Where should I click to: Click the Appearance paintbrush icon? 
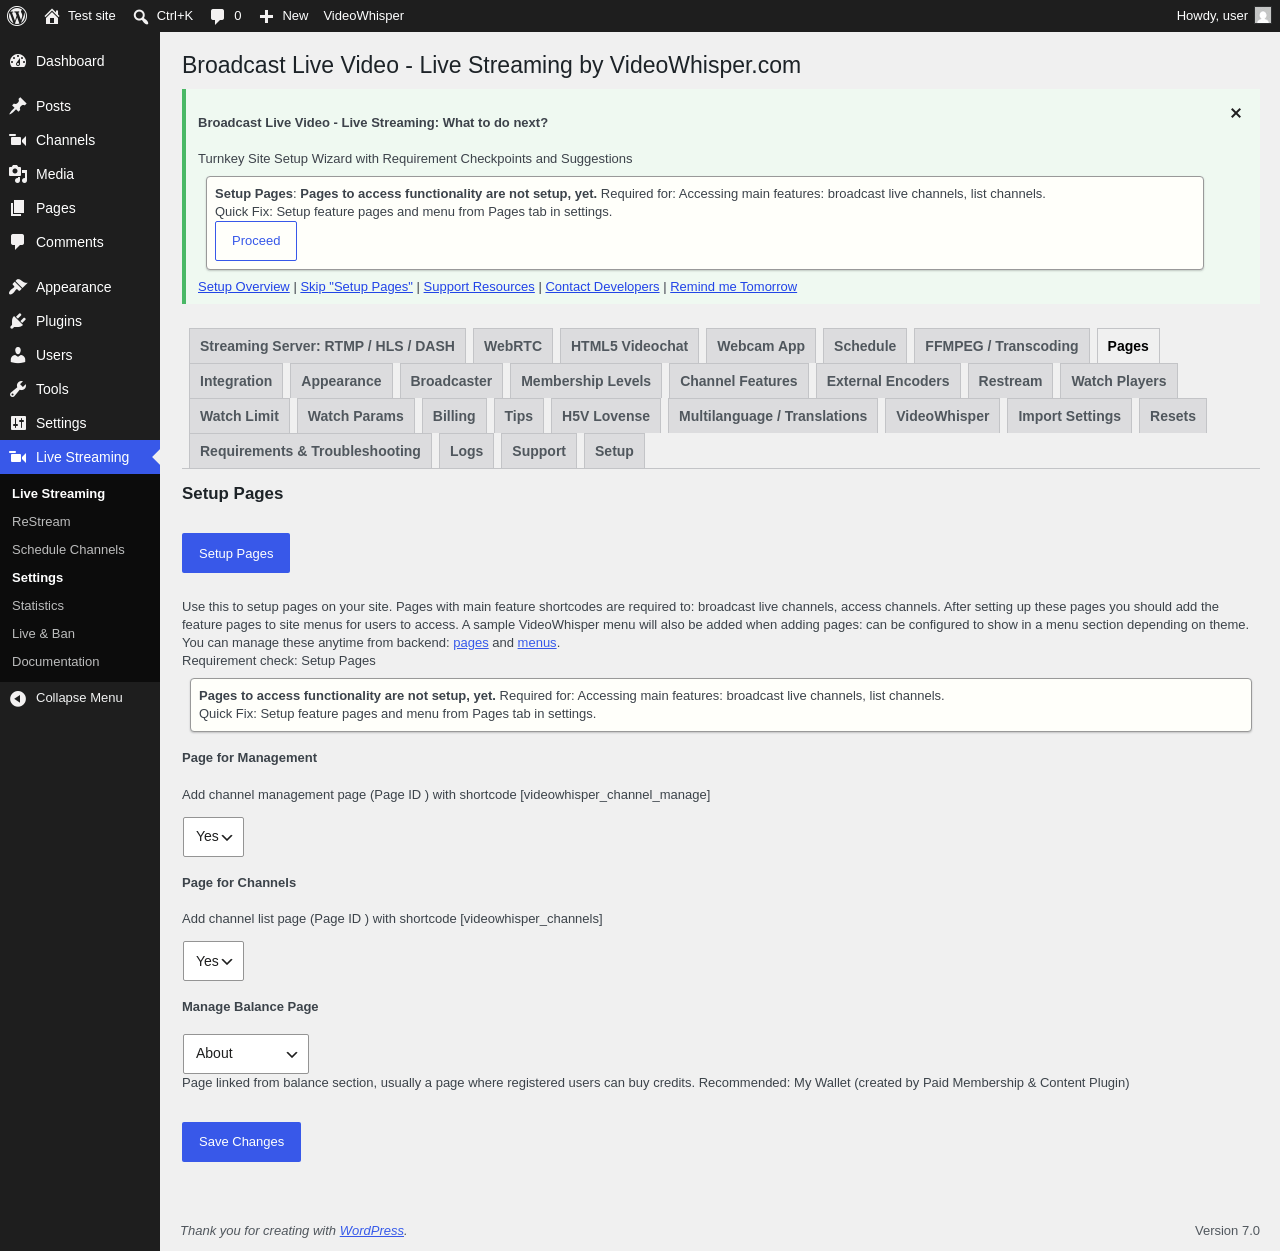pyautogui.click(x=18, y=287)
